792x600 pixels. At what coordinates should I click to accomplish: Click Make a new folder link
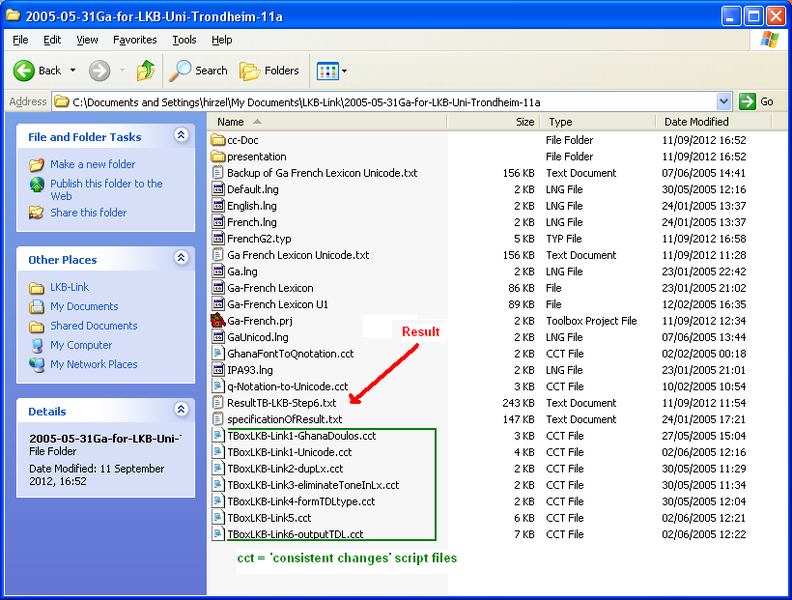coord(92,164)
